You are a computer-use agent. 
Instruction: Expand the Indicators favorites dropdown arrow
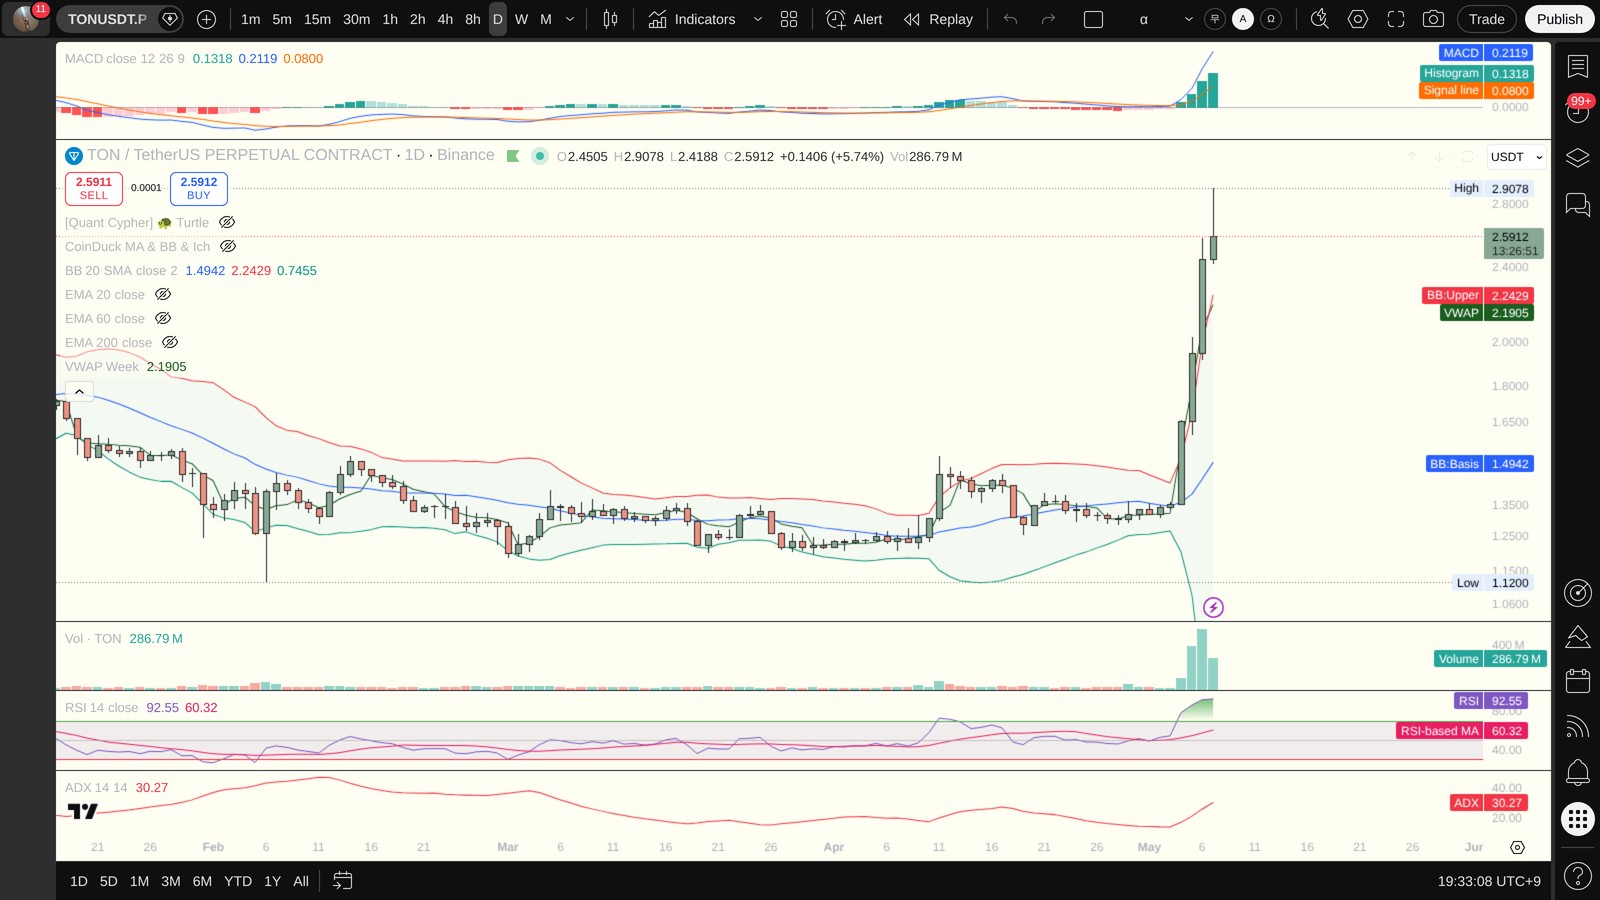coord(757,19)
